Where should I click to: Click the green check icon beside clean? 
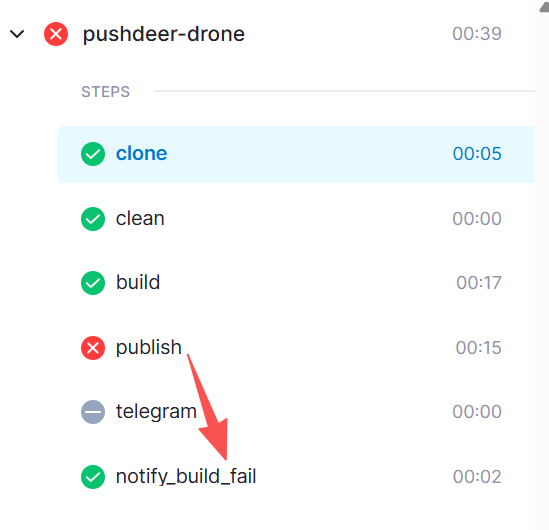[93, 219]
